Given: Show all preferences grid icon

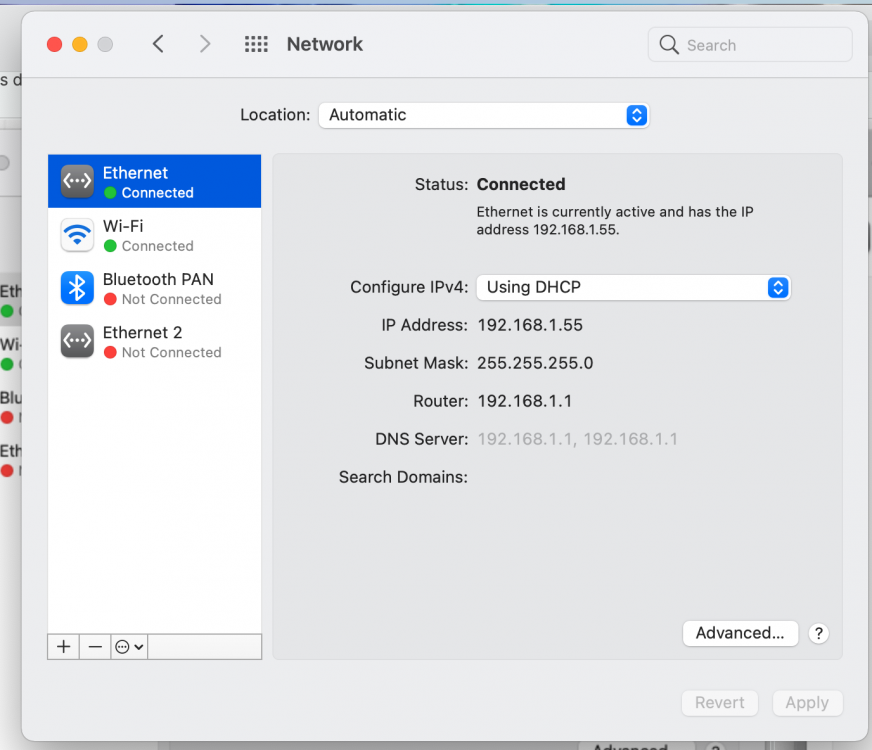Looking at the screenshot, I should 256,44.
